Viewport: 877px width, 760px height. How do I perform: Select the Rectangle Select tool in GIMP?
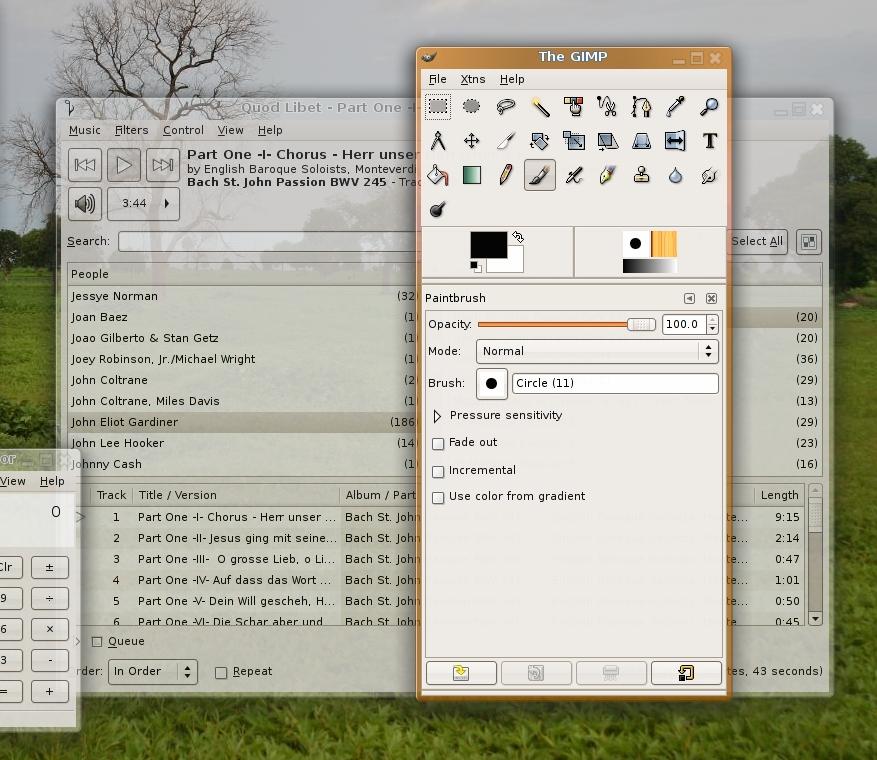[x=438, y=106]
